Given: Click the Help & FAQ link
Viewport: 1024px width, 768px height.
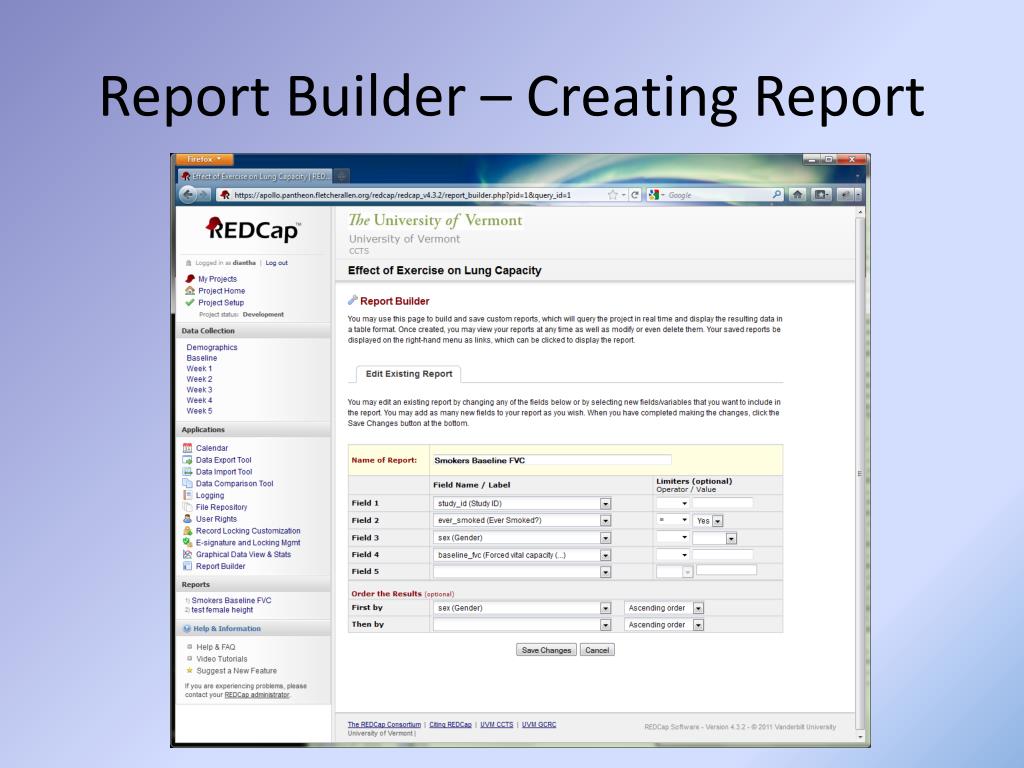Looking at the screenshot, I should (216, 647).
